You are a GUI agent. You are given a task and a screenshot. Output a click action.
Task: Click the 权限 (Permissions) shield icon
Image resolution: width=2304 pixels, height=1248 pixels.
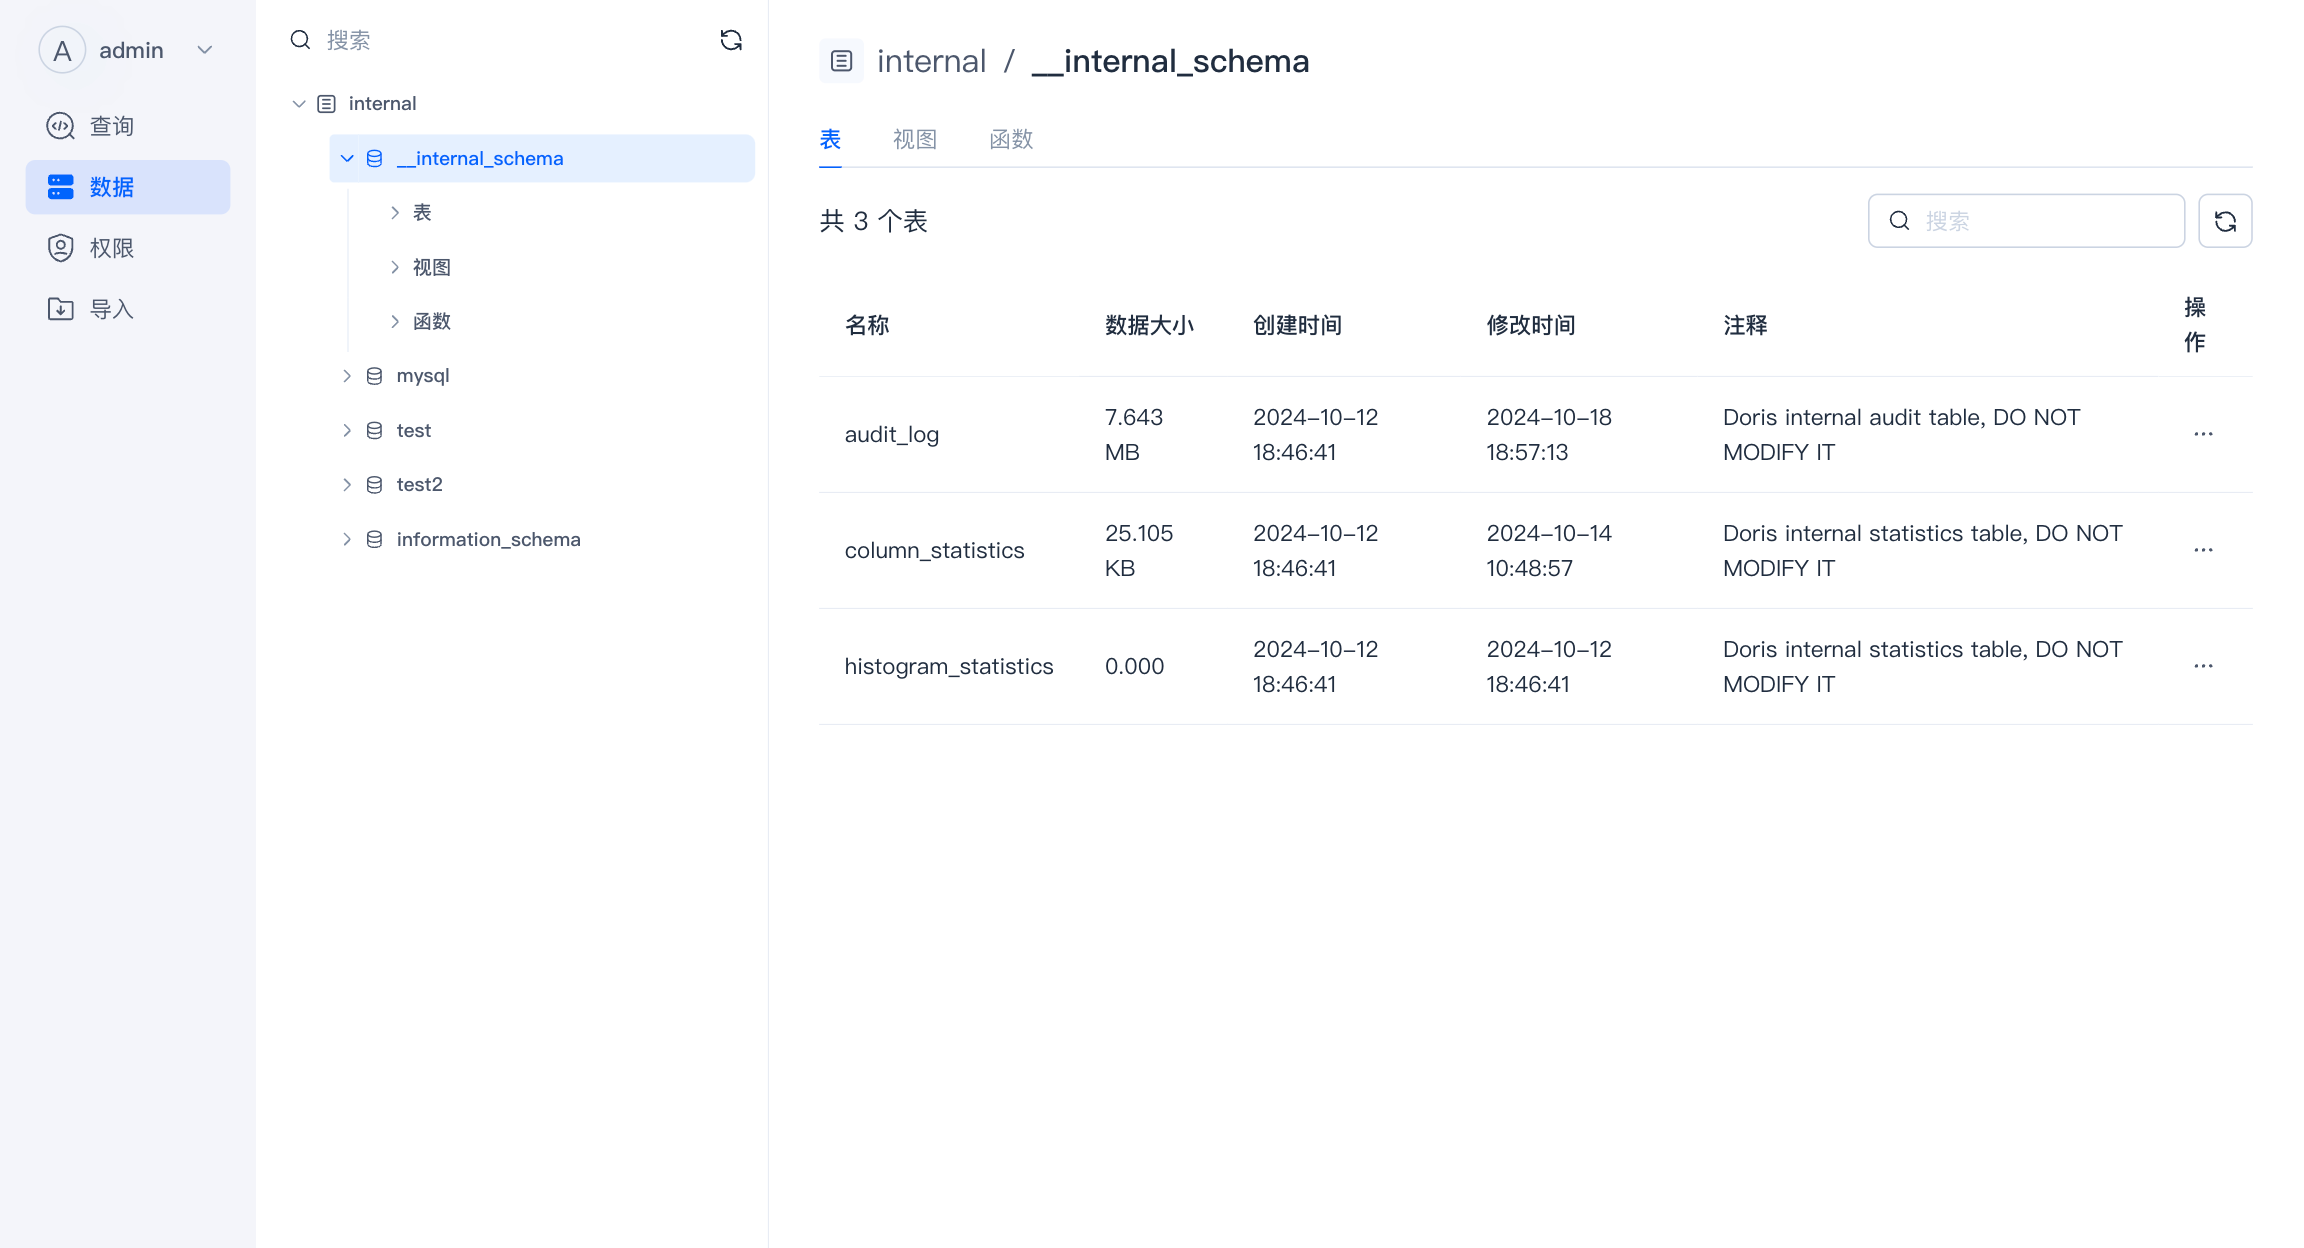61,247
